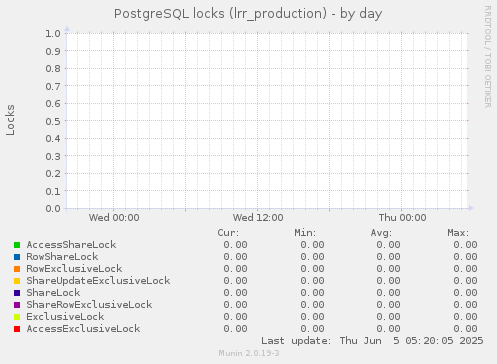Screen dimensions: 497x364
Task: Click RowShareLock Avg value 0.00
Action: (x=388, y=257)
